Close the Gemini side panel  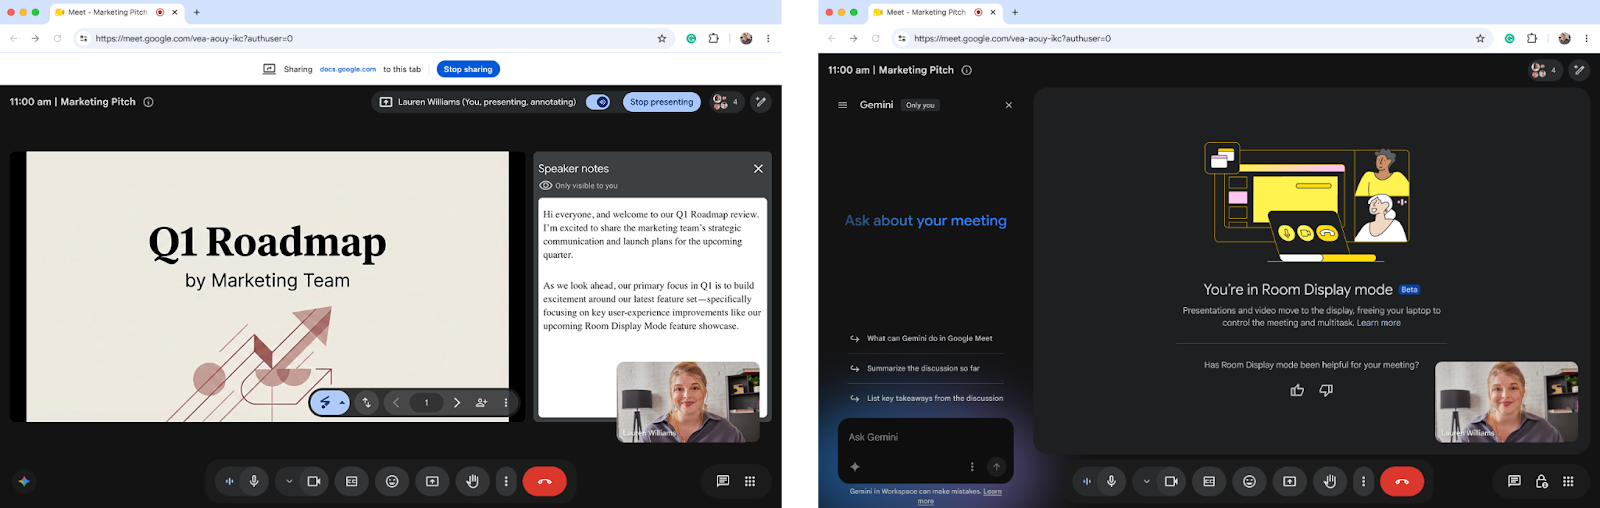point(1008,105)
